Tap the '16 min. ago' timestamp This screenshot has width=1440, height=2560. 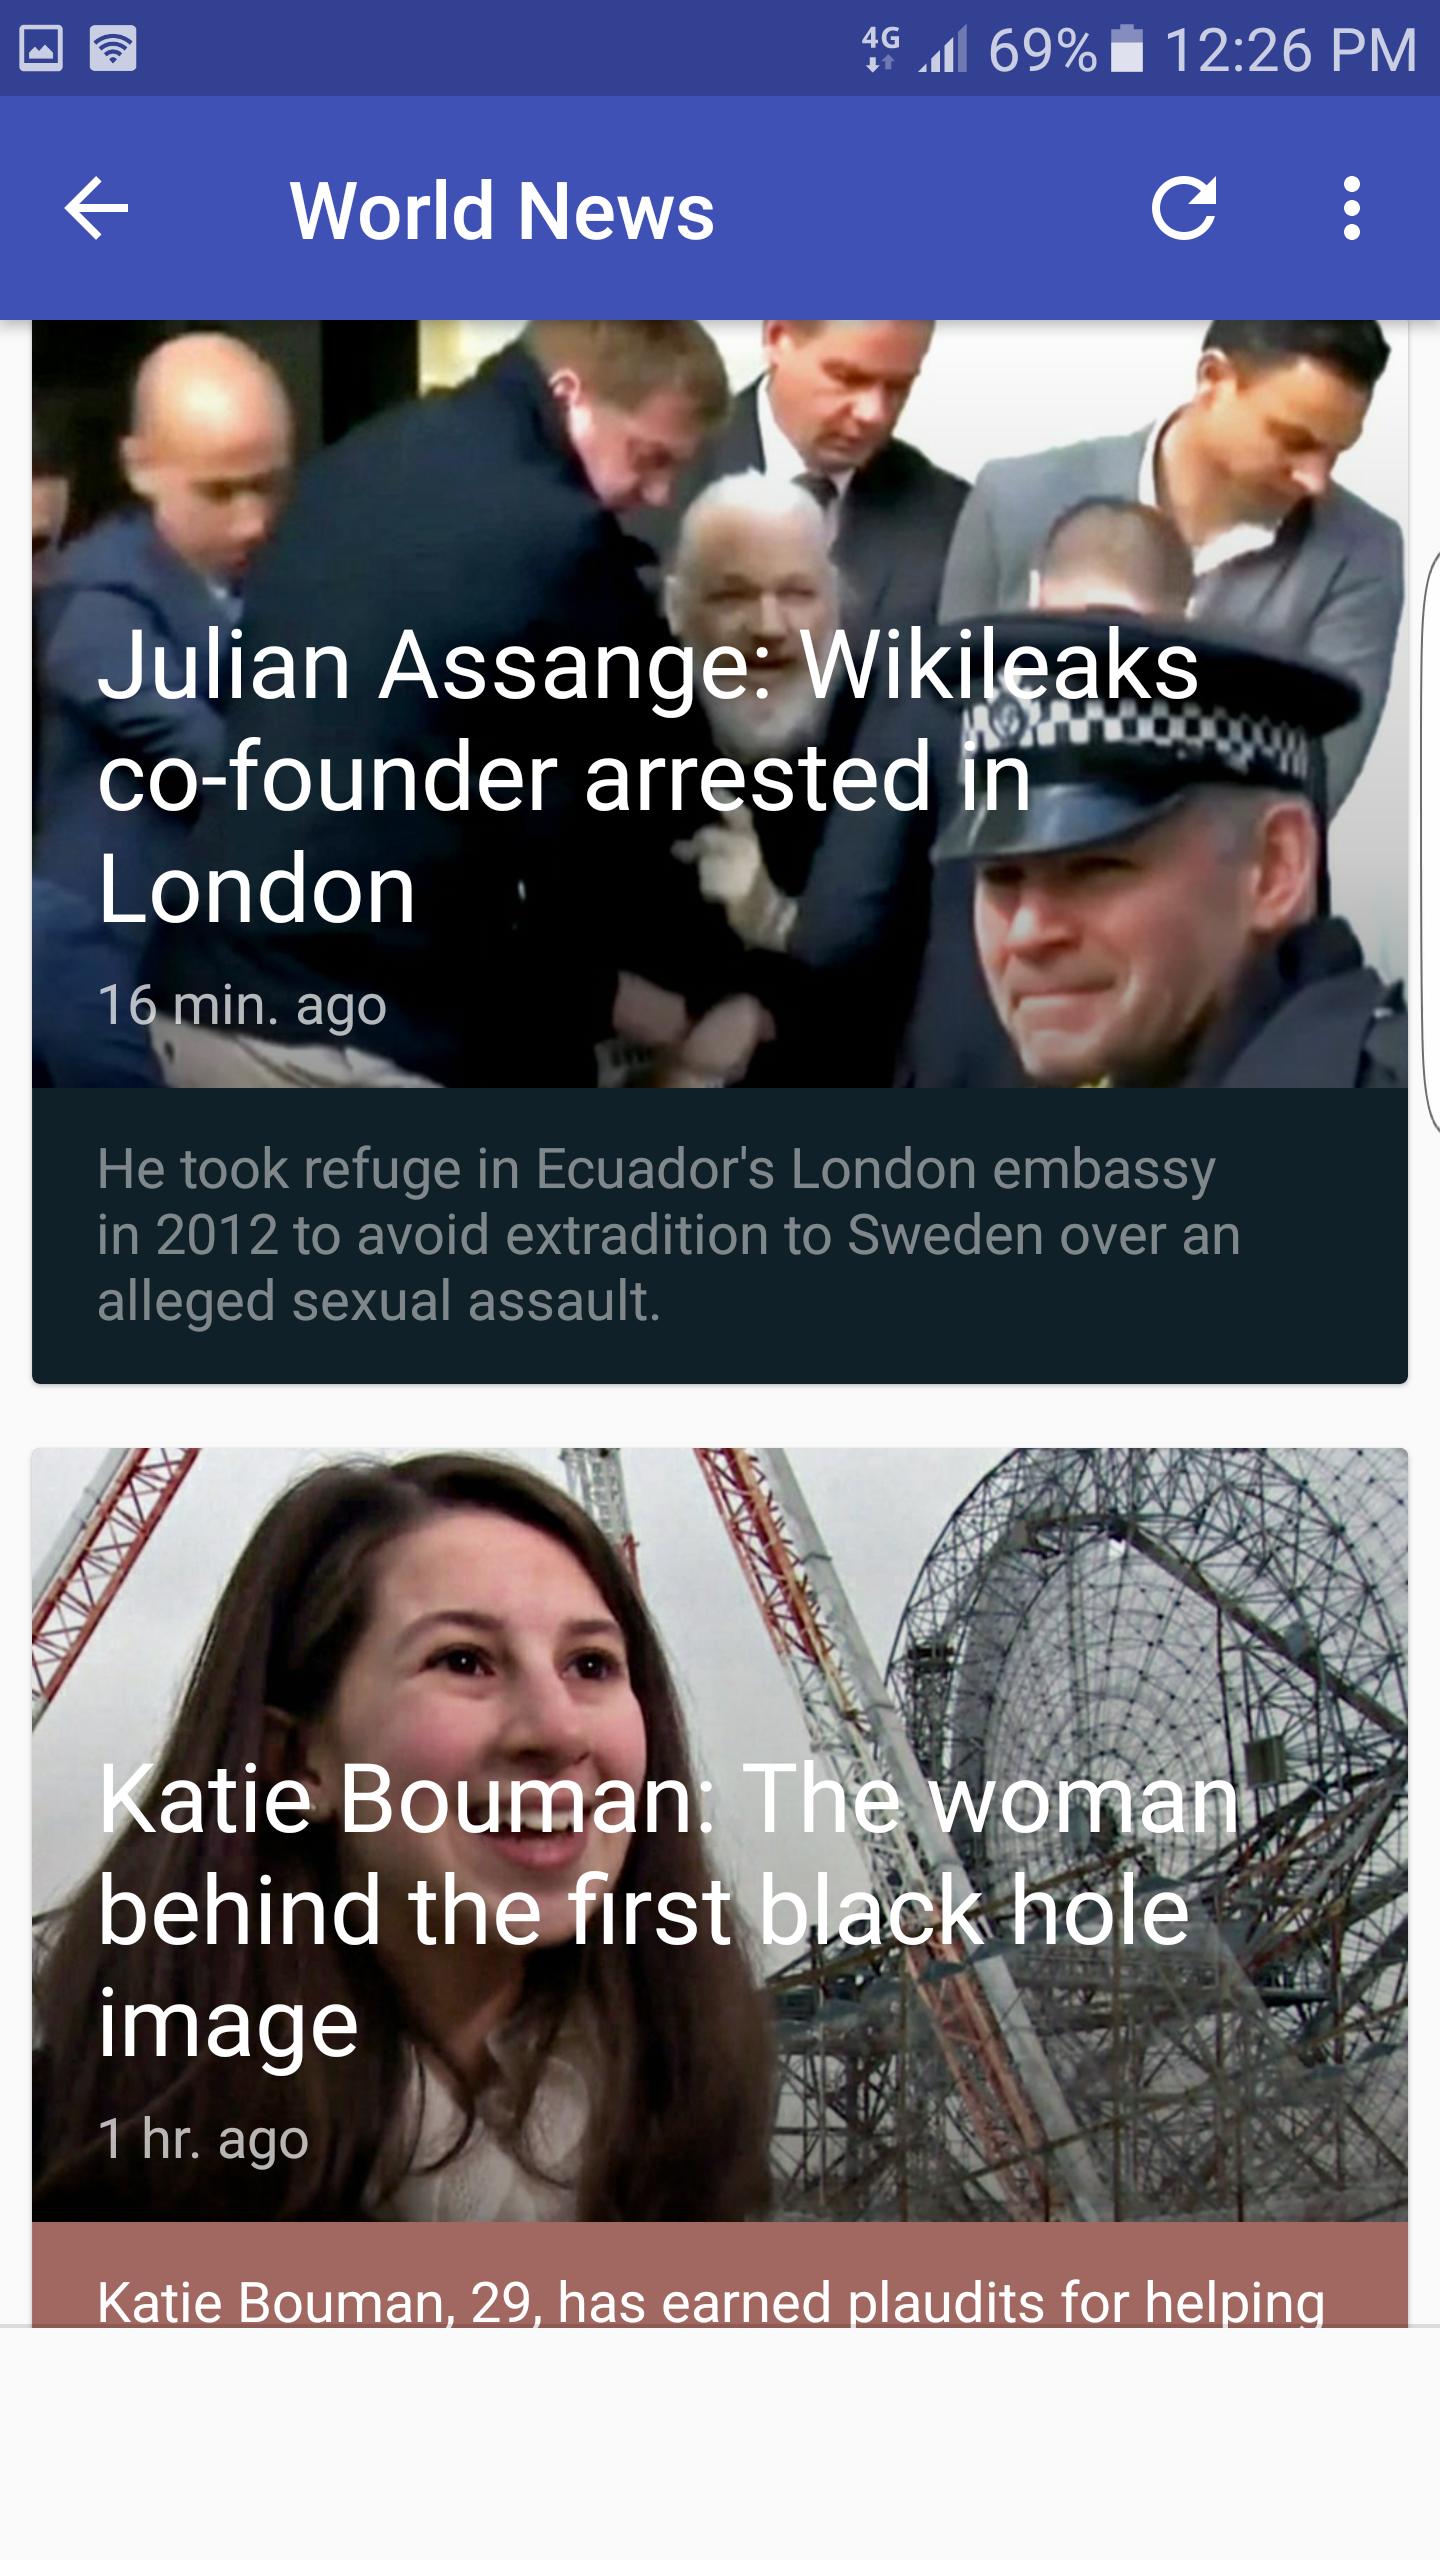point(242,1005)
